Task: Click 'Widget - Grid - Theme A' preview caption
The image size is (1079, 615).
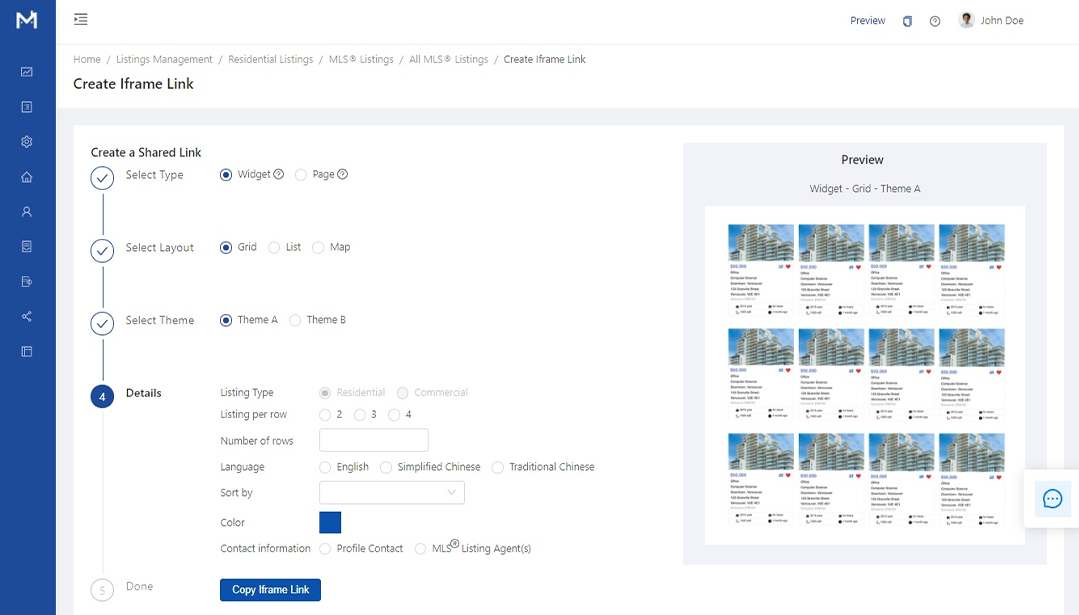Action: coord(864,188)
